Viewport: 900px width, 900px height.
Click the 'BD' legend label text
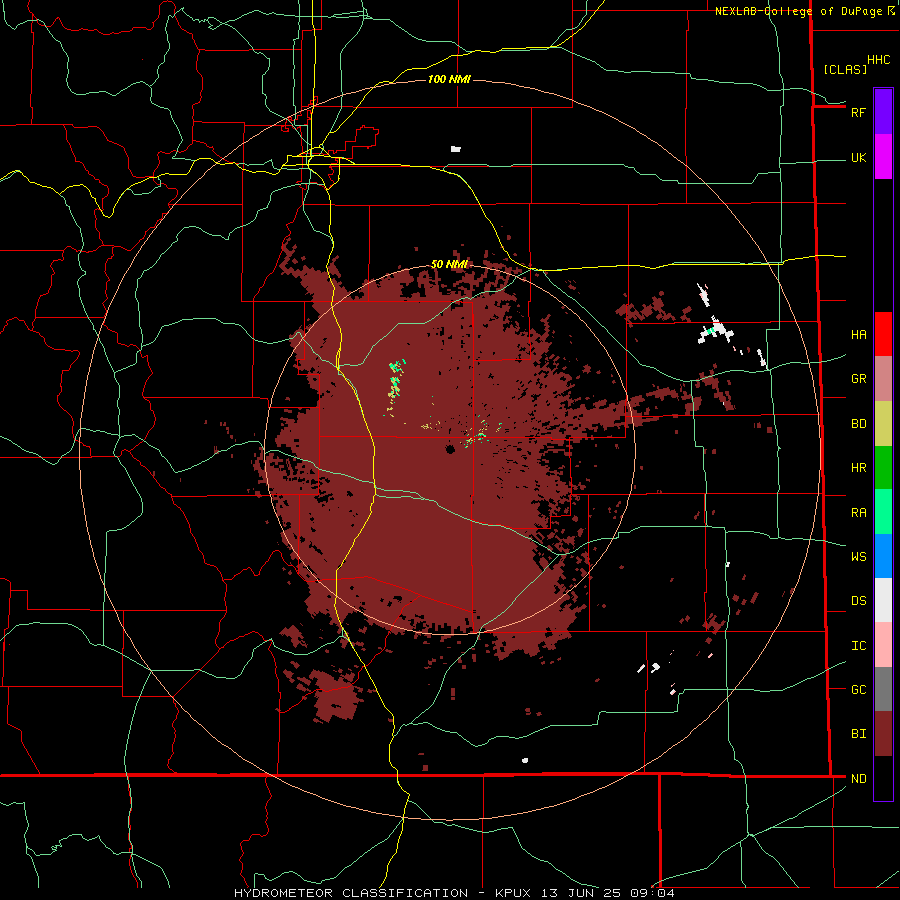pos(858,424)
